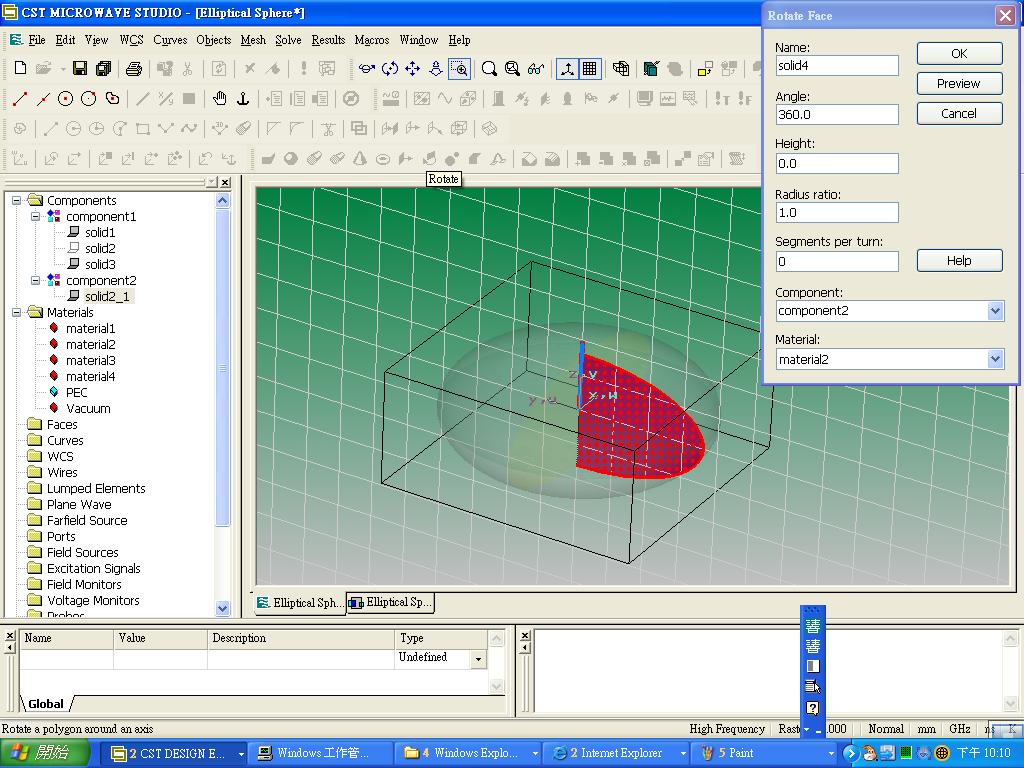Open the WCS menu
Viewport: 1024px width, 768px height.
coord(131,40)
